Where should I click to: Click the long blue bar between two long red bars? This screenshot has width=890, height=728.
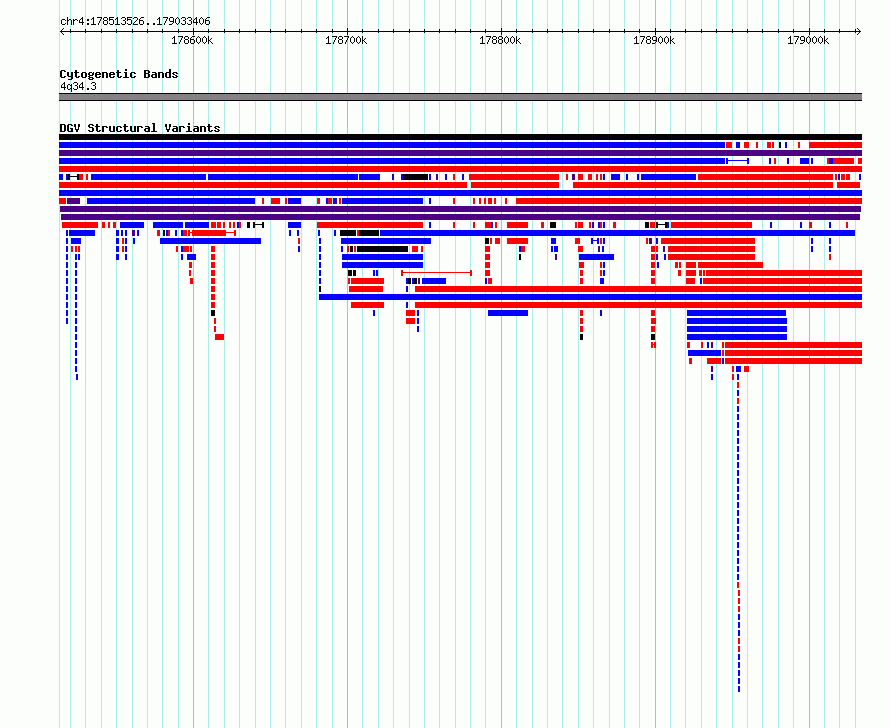coord(590,297)
